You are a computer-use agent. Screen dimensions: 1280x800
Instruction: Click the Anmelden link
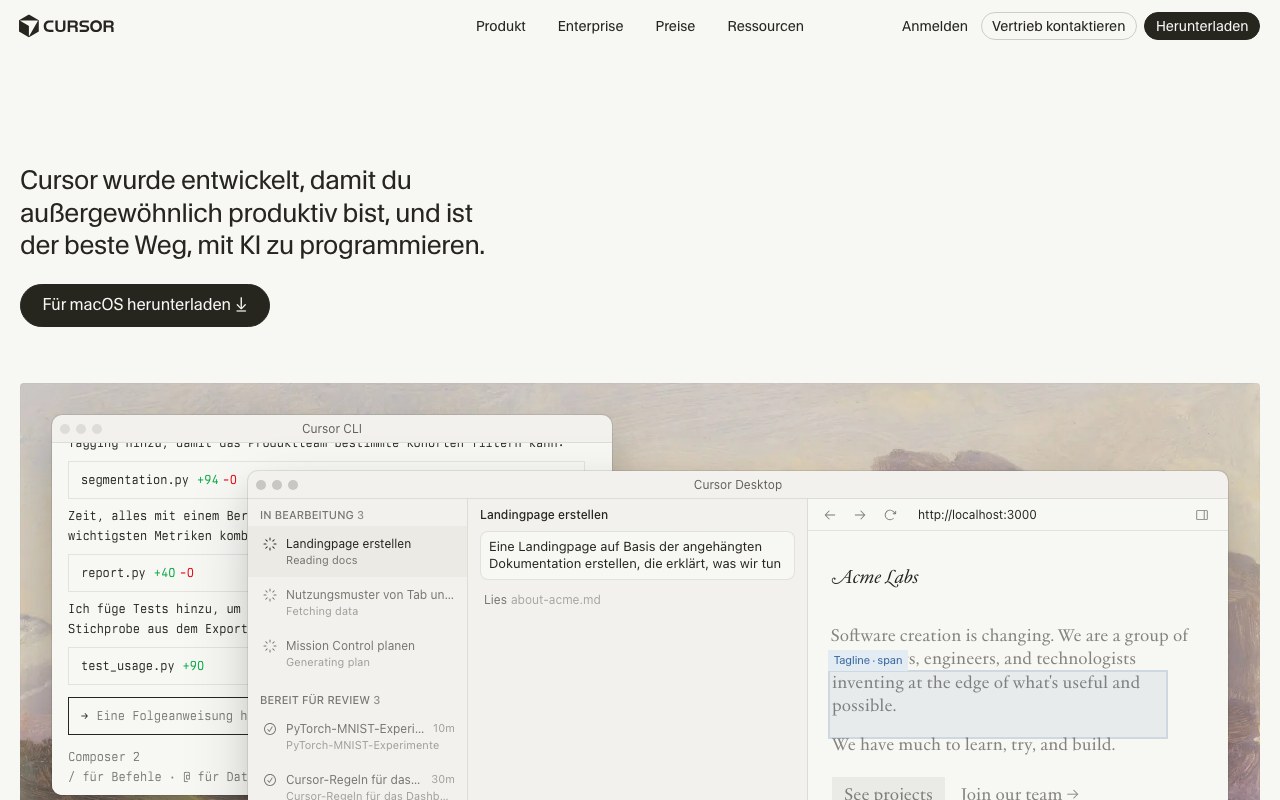point(935,26)
